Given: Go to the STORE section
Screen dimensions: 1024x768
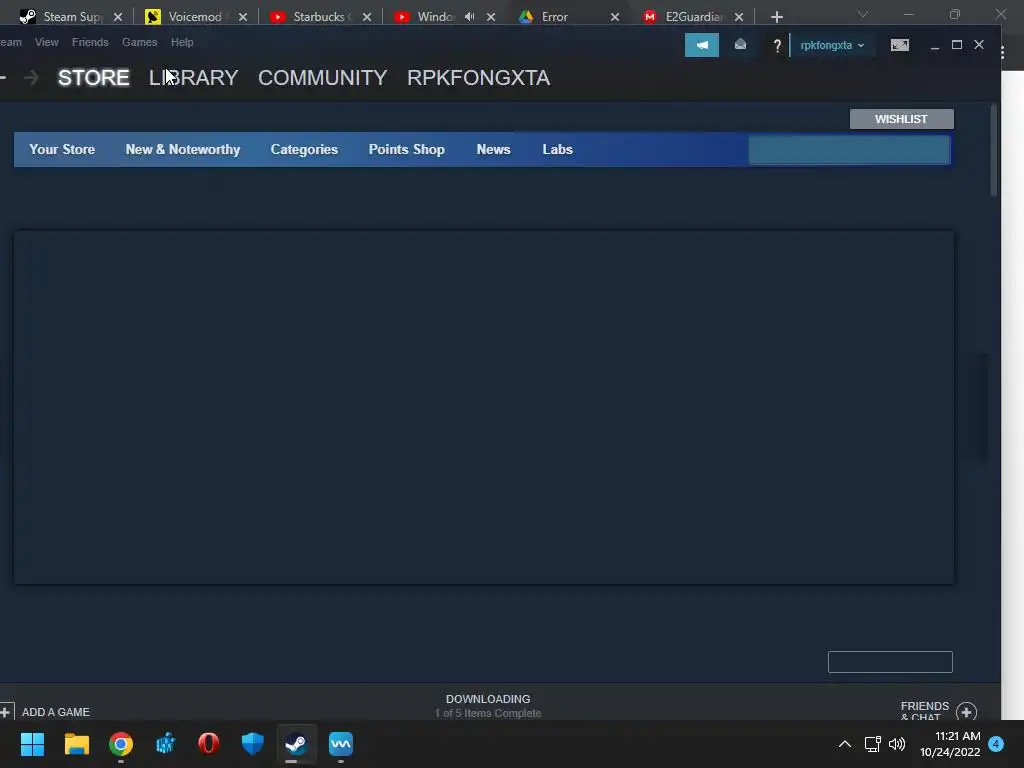Looking at the screenshot, I should [93, 78].
